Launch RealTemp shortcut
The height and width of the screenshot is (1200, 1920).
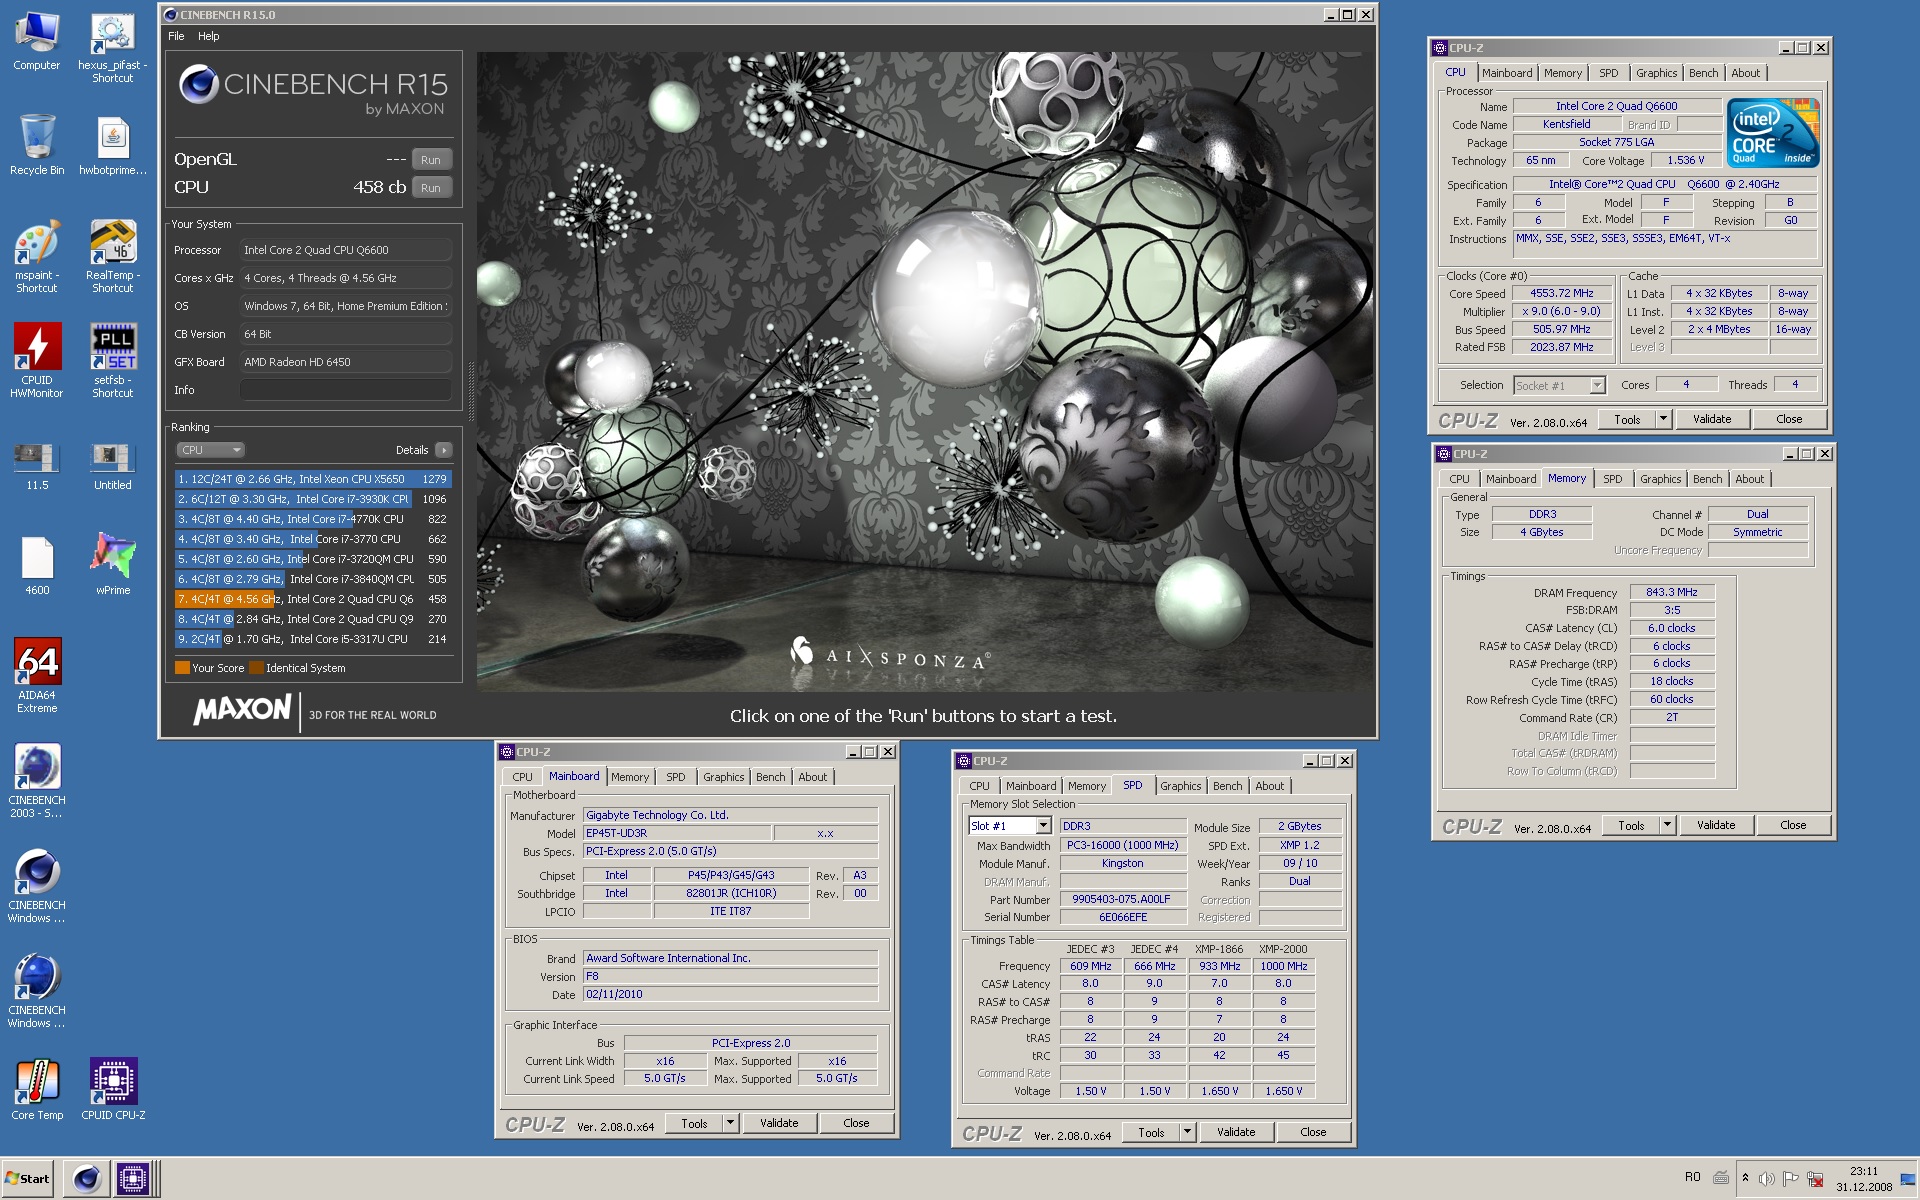pyautogui.click(x=113, y=257)
